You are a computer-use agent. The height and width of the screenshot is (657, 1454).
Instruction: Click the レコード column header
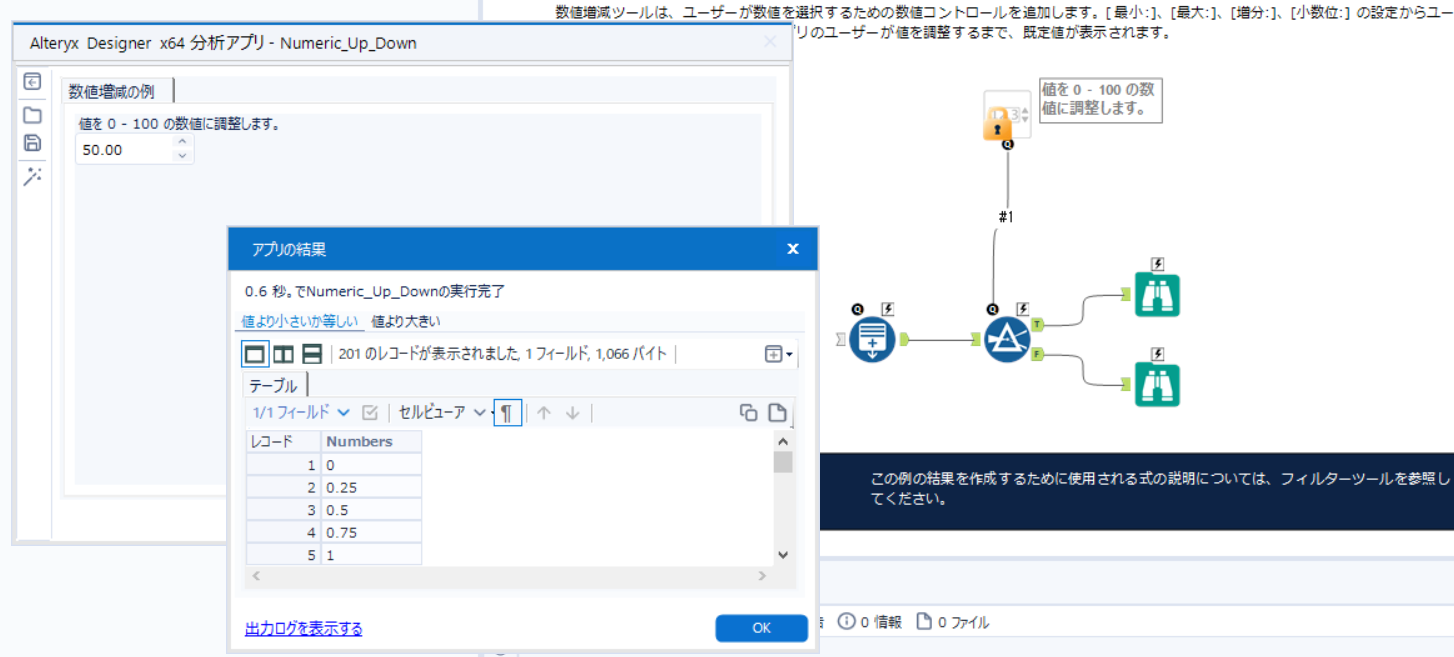point(283,441)
